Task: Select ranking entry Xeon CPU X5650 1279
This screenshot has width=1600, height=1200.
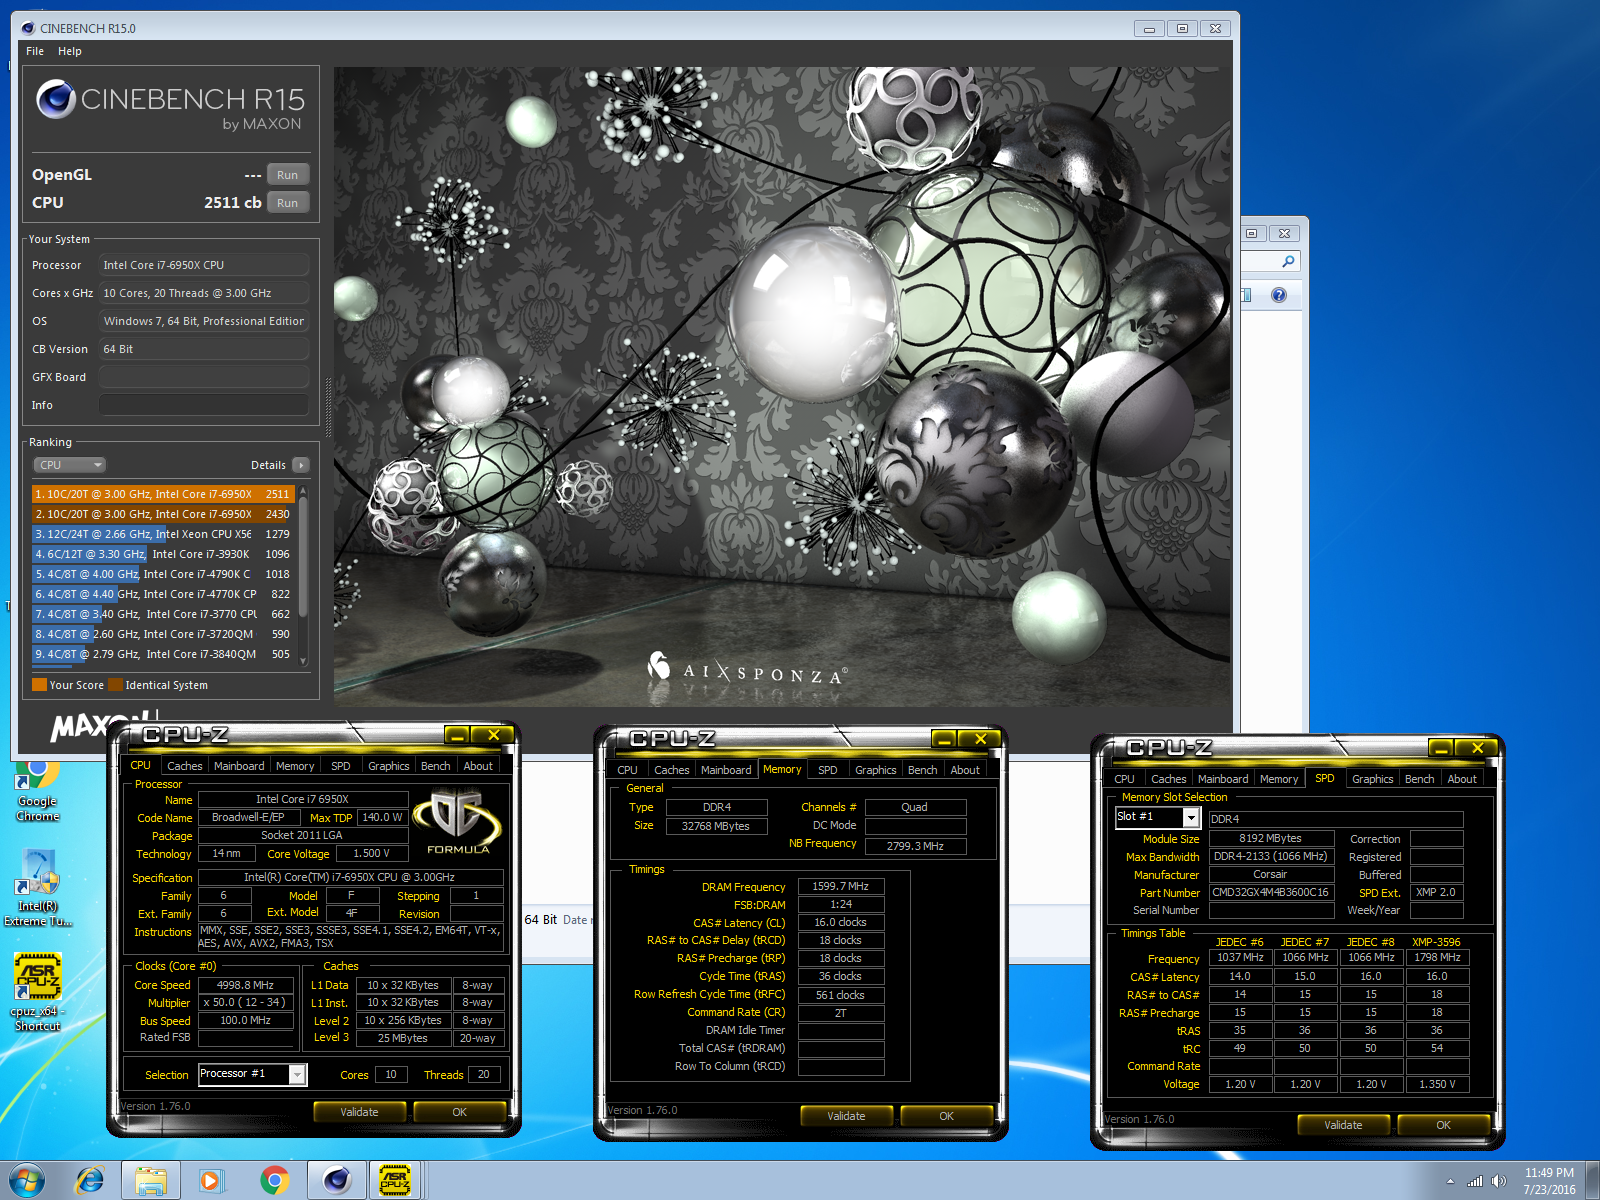Action: [163, 534]
